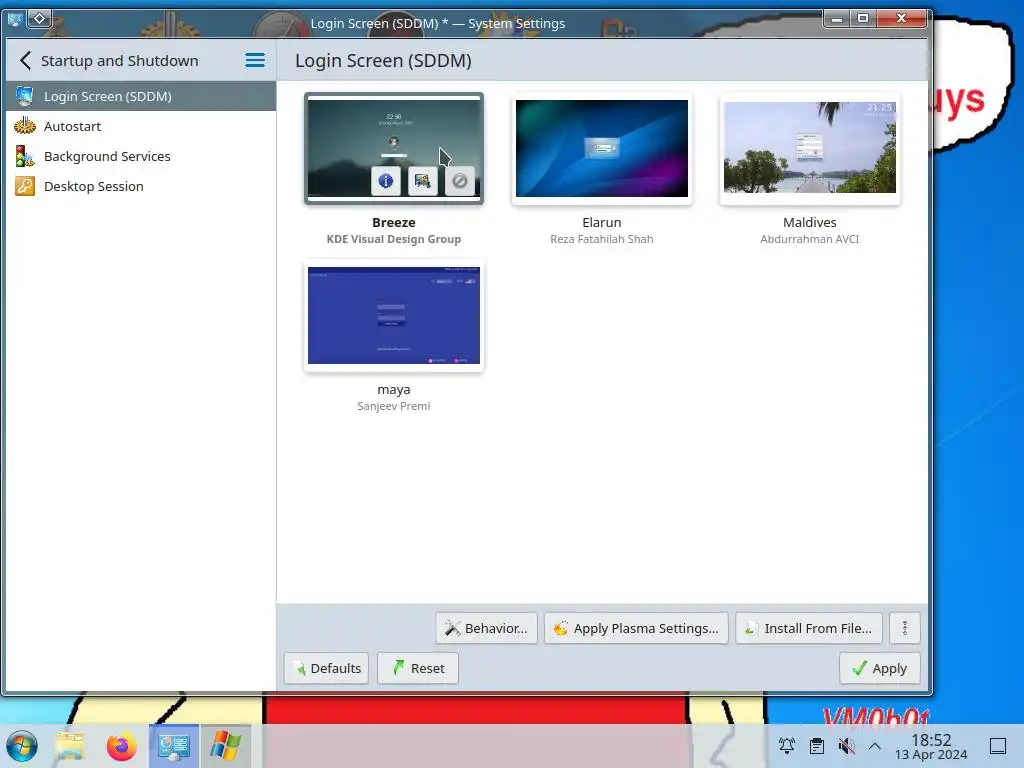1024x768 pixels.
Task: Click the Background Services traffic light icon
Action: point(25,156)
